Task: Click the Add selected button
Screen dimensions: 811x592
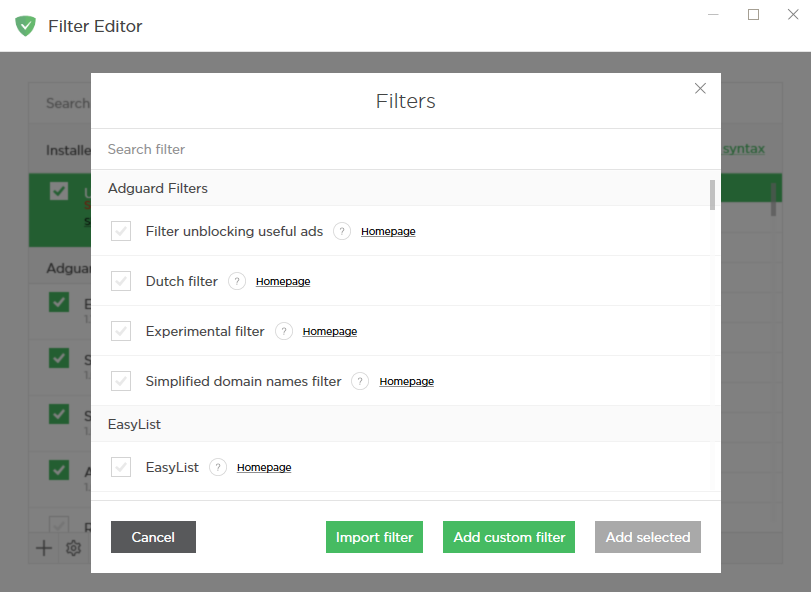Action: (648, 537)
